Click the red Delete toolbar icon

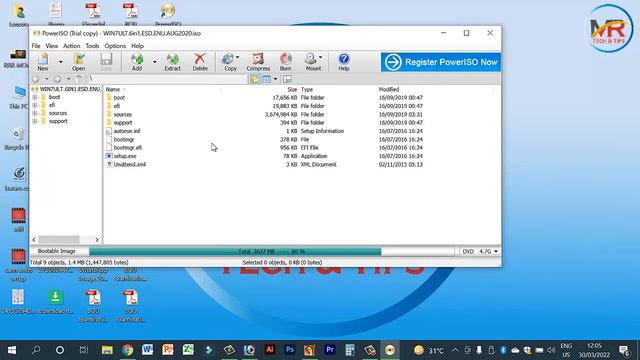click(200, 62)
